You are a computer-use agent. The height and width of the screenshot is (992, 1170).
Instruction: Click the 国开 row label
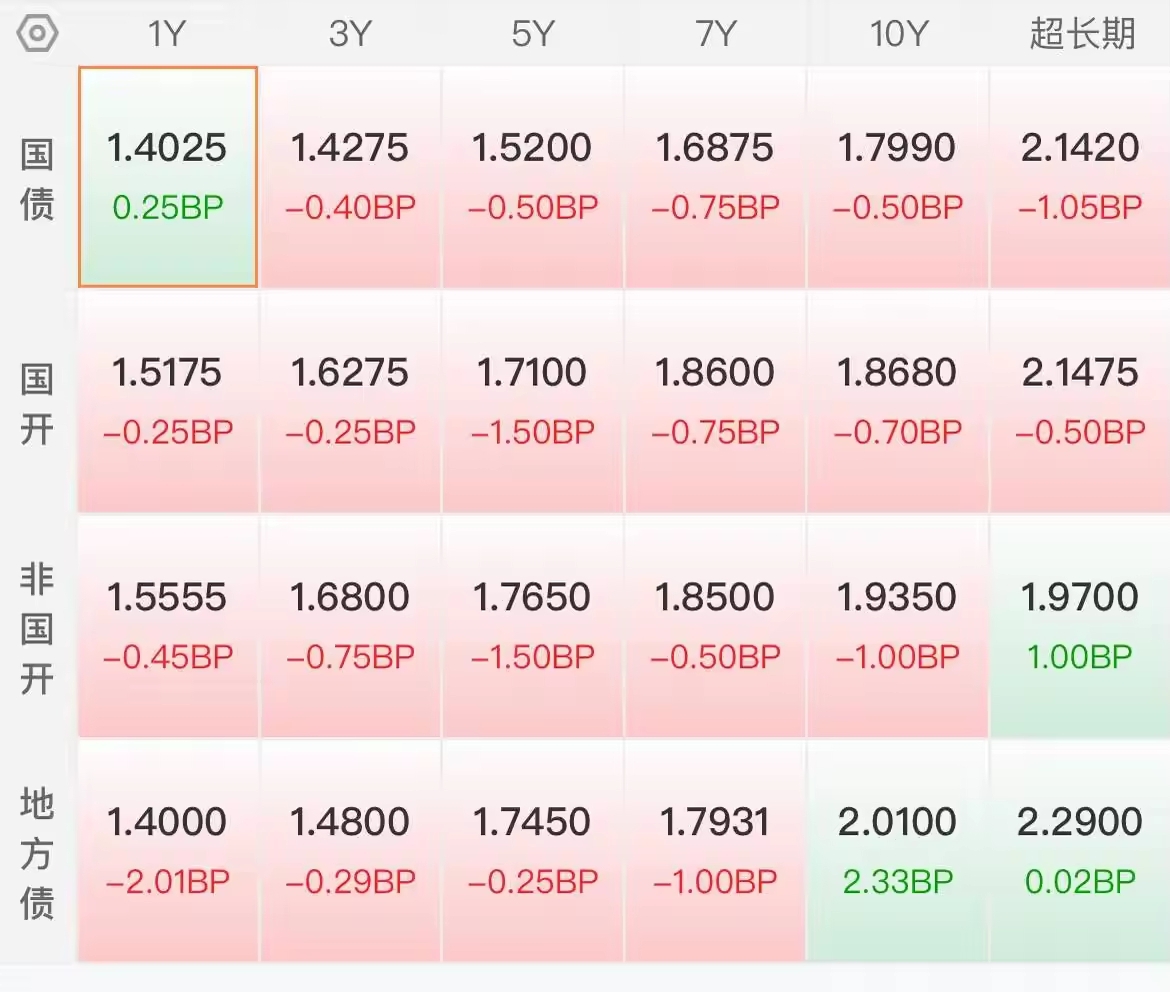38,405
